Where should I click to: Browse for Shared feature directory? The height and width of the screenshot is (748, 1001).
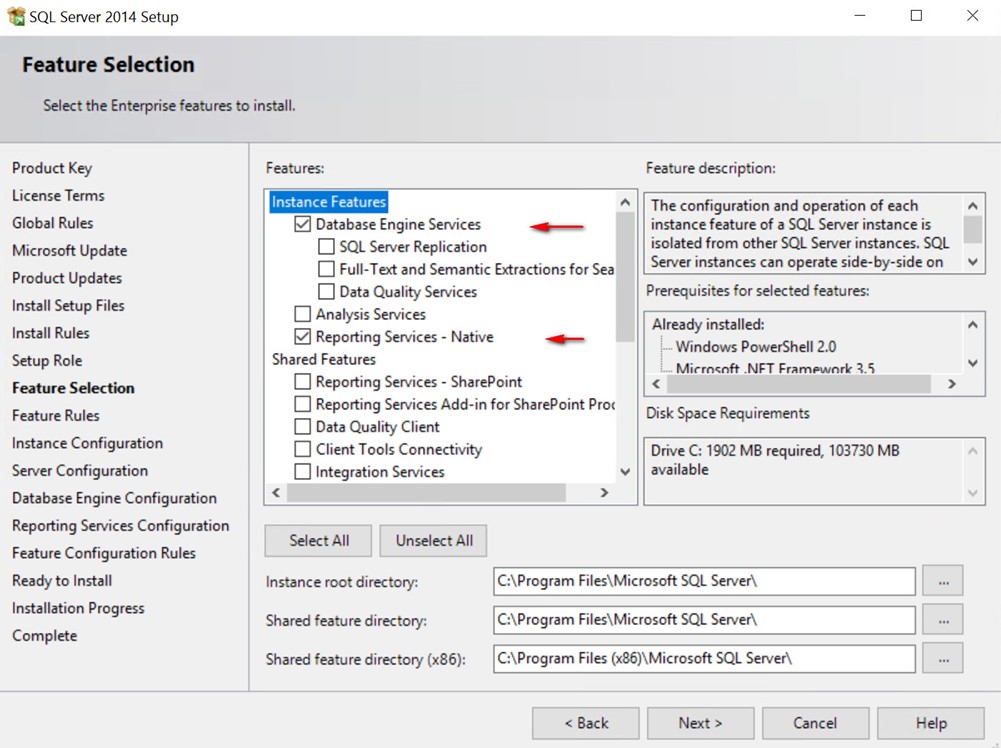[x=943, y=620]
